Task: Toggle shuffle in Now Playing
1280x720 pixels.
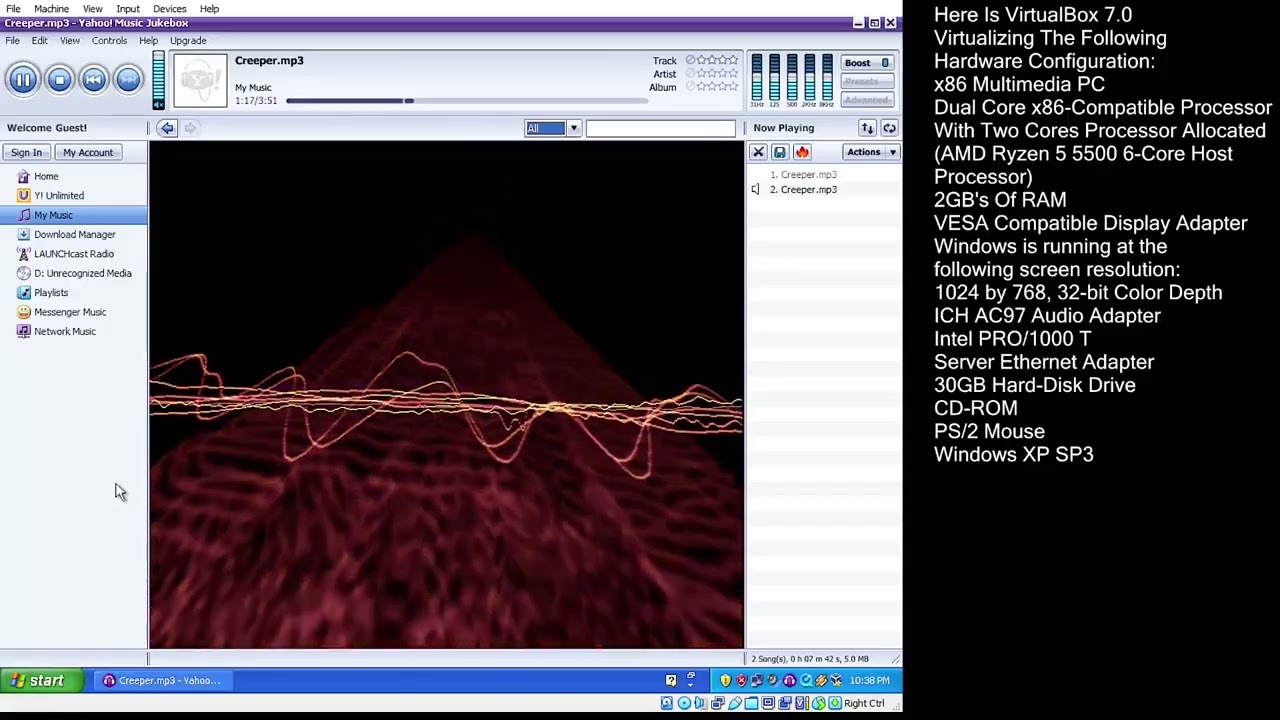Action: 867,128
